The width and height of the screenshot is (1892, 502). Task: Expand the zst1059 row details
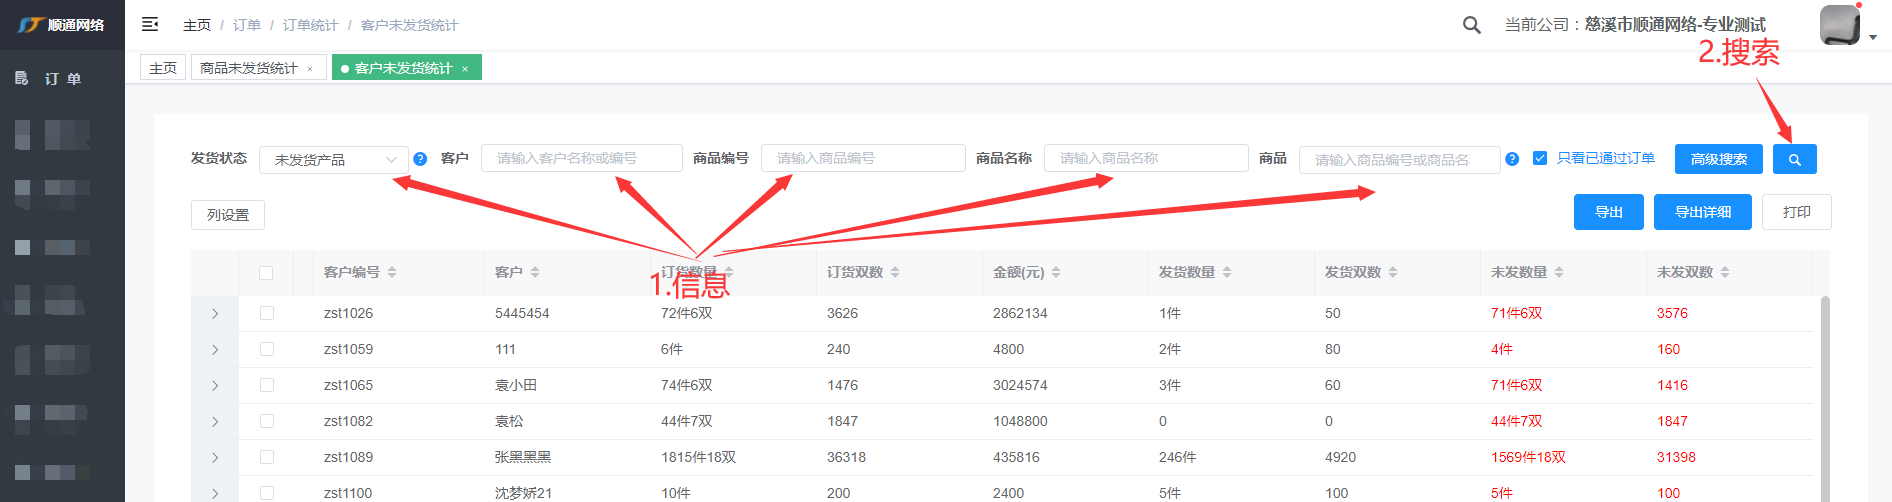(x=215, y=350)
